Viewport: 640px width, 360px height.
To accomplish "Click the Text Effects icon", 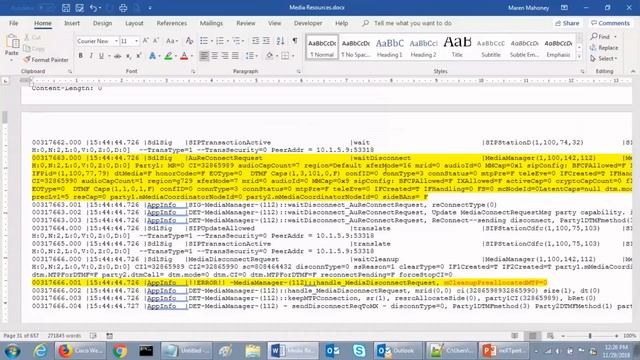I will [x=152, y=56].
